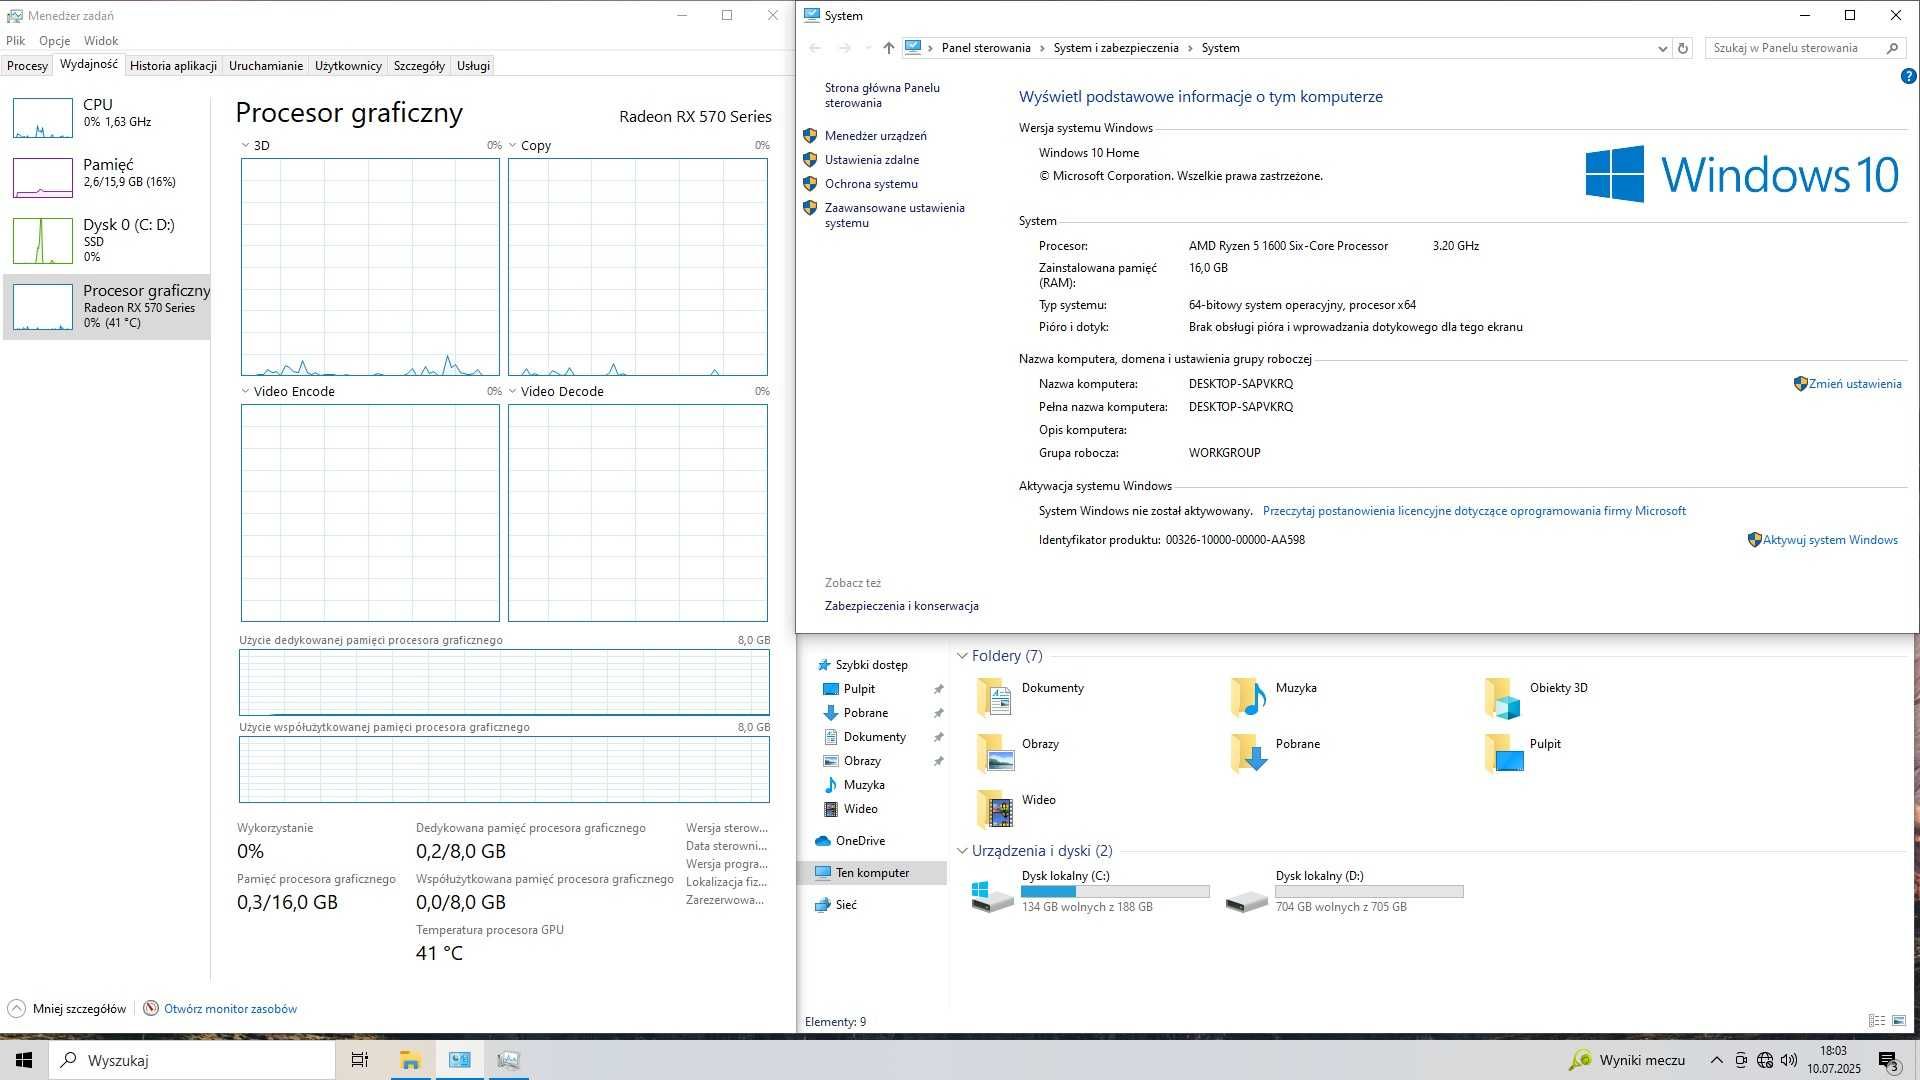Refresh the System control panel page
The width and height of the screenshot is (1920, 1080).
click(x=1683, y=48)
